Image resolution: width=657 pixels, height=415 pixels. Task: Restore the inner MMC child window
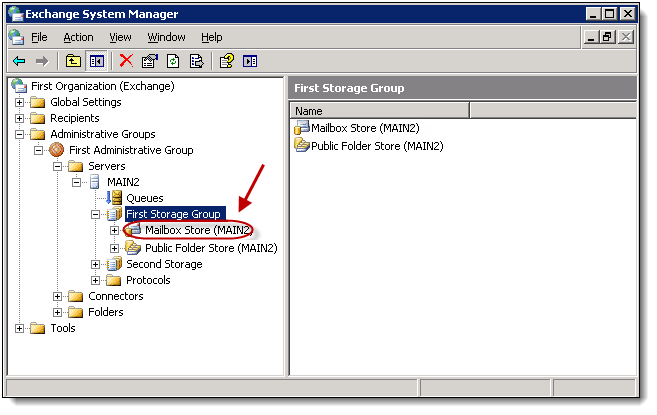(607, 37)
